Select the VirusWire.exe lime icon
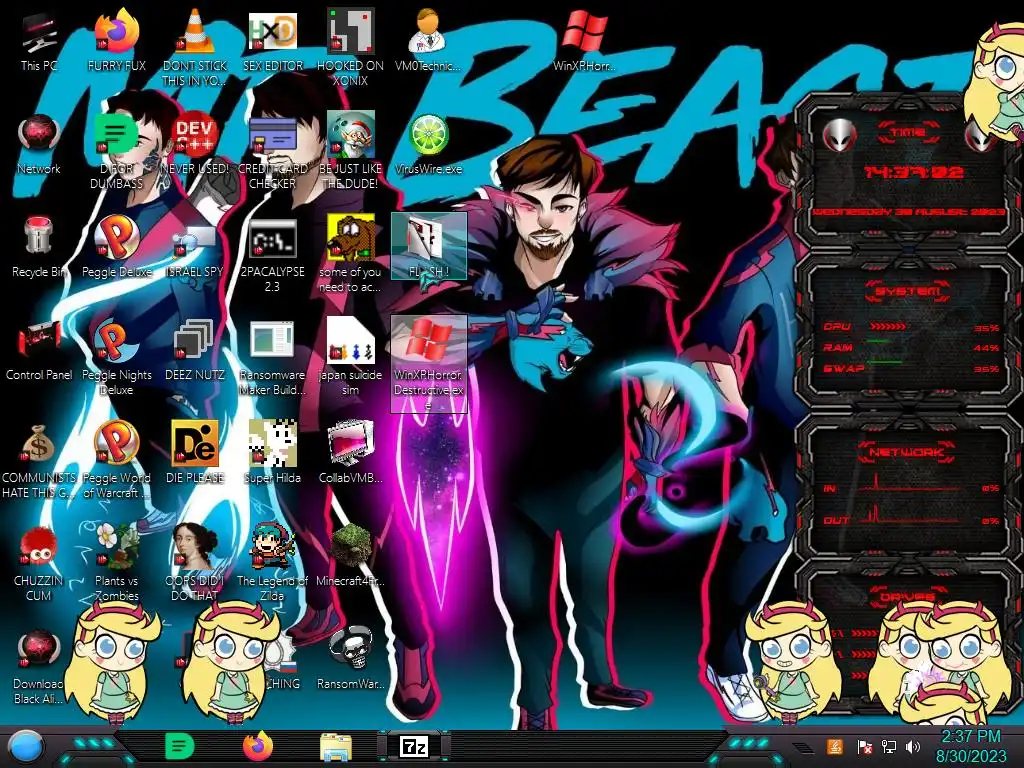The width and height of the screenshot is (1024, 768). pos(428,145)
